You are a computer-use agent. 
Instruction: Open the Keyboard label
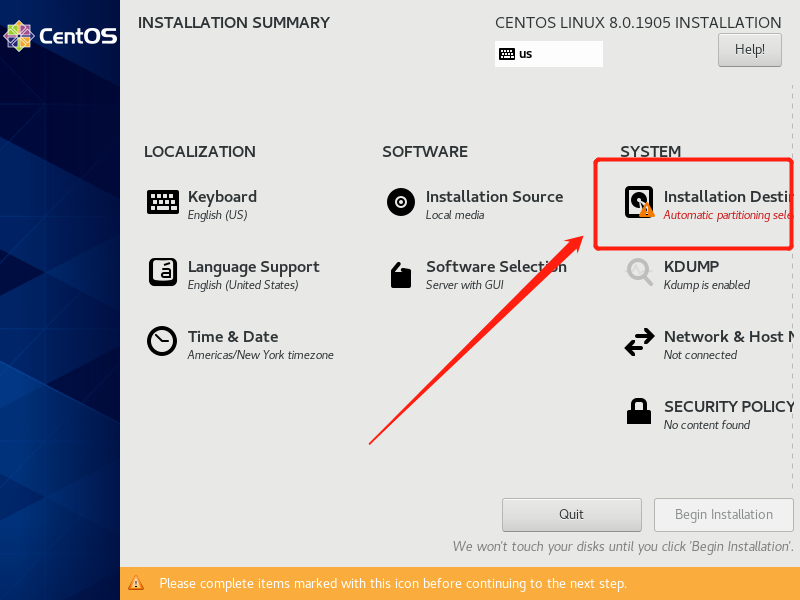point(222,196)
